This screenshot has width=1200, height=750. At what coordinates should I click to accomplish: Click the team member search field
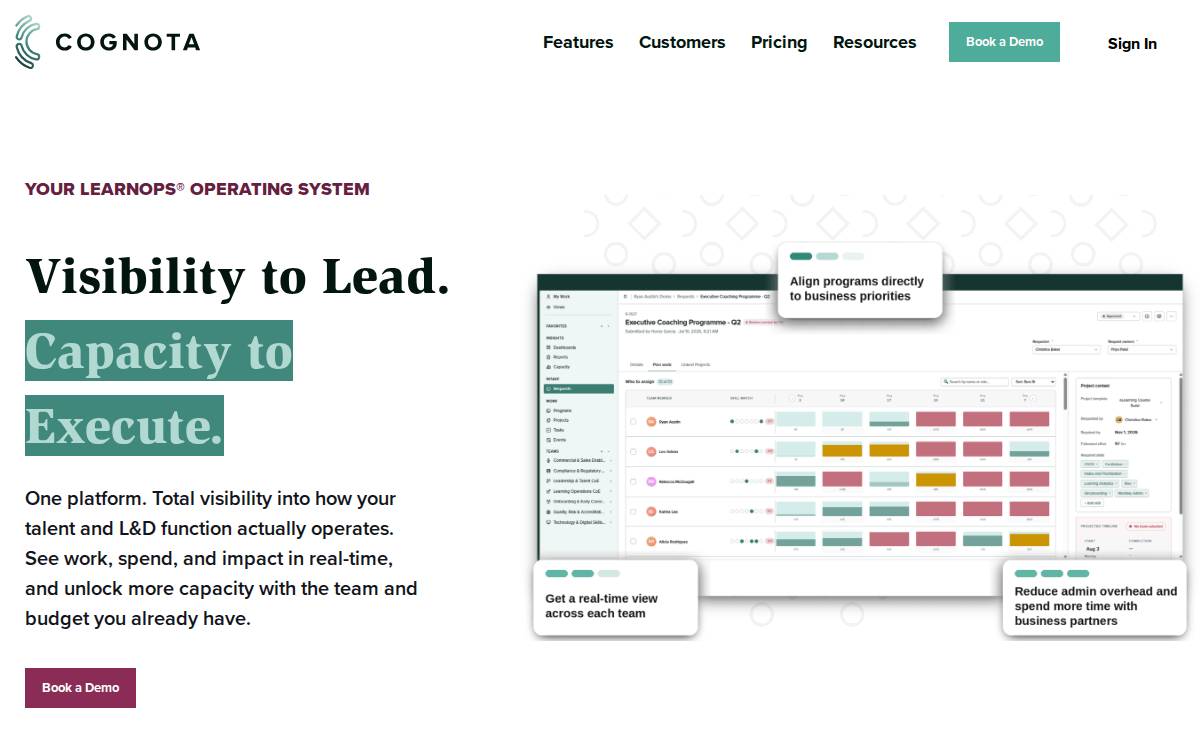975,382
